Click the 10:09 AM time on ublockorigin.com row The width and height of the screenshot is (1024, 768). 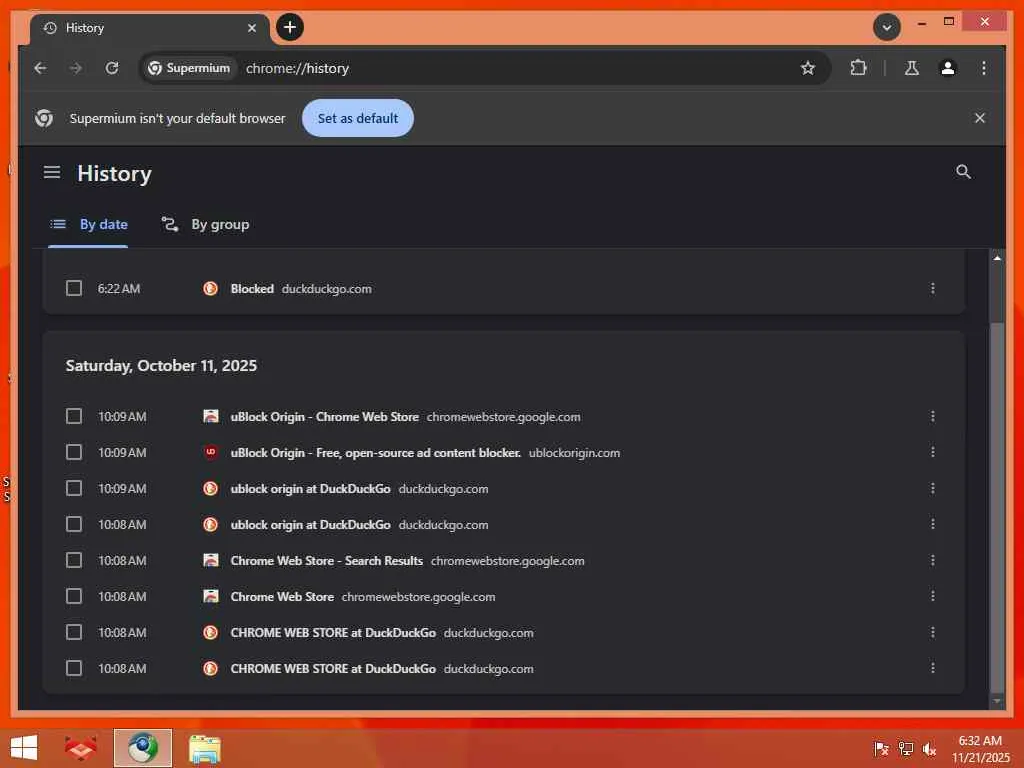[x=122, y=453]
